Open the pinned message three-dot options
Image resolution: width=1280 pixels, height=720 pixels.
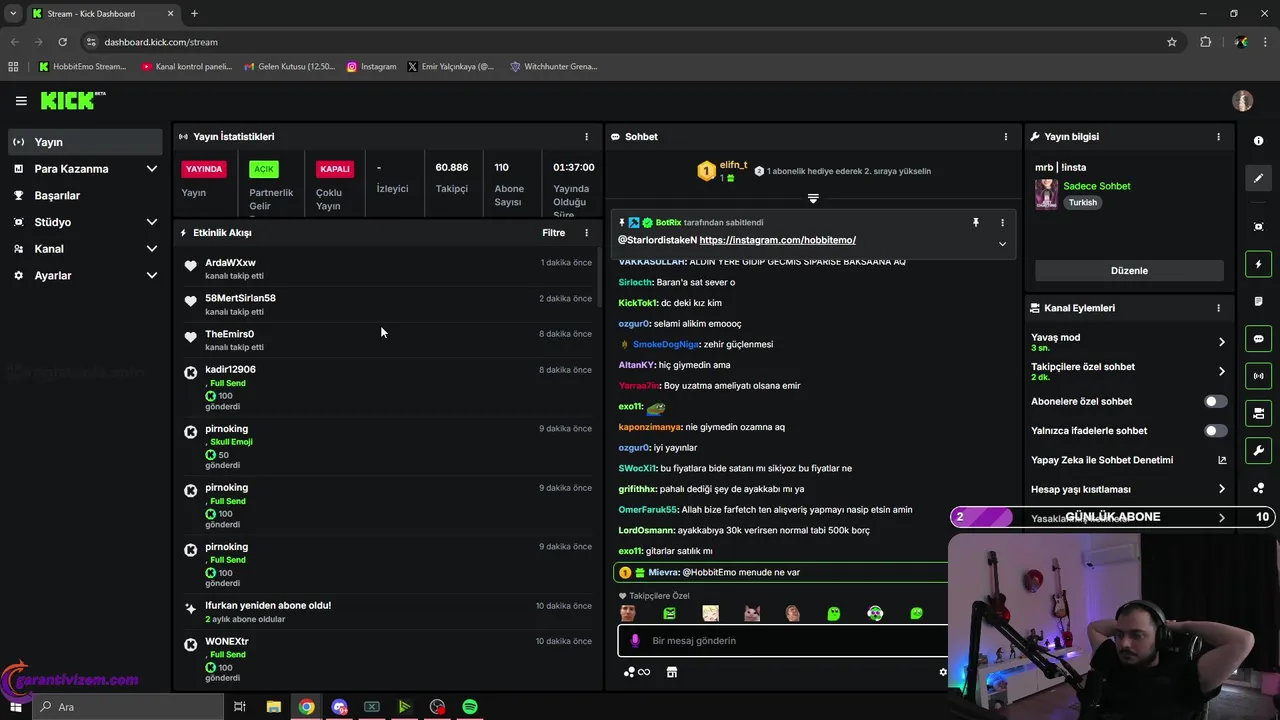click(x=1002, y=223)
